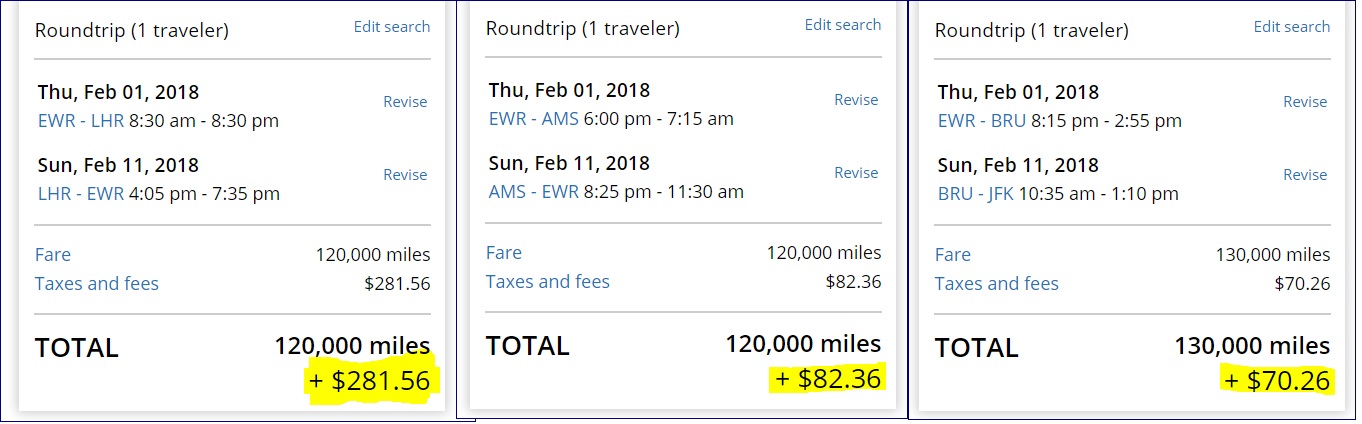Open the Fare link in the London card
The image size is (1362, 424).
53,255
